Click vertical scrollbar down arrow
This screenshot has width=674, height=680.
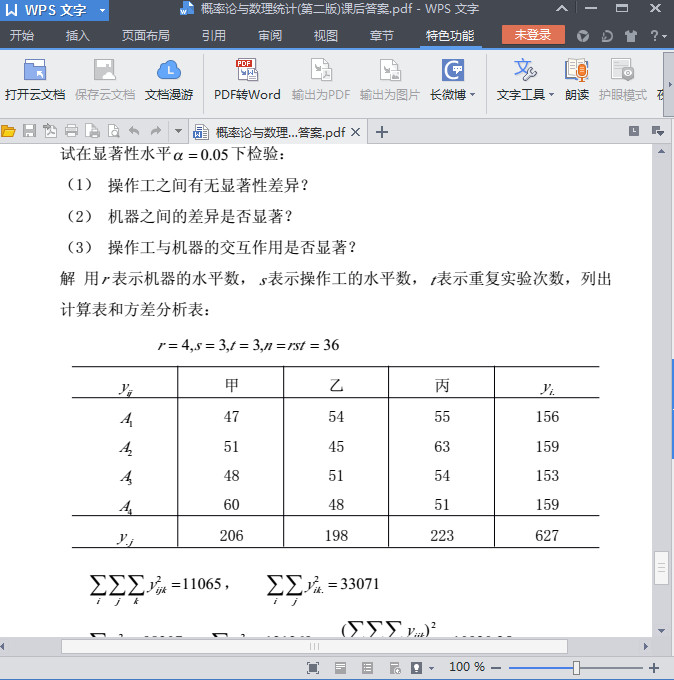(661, 631)
